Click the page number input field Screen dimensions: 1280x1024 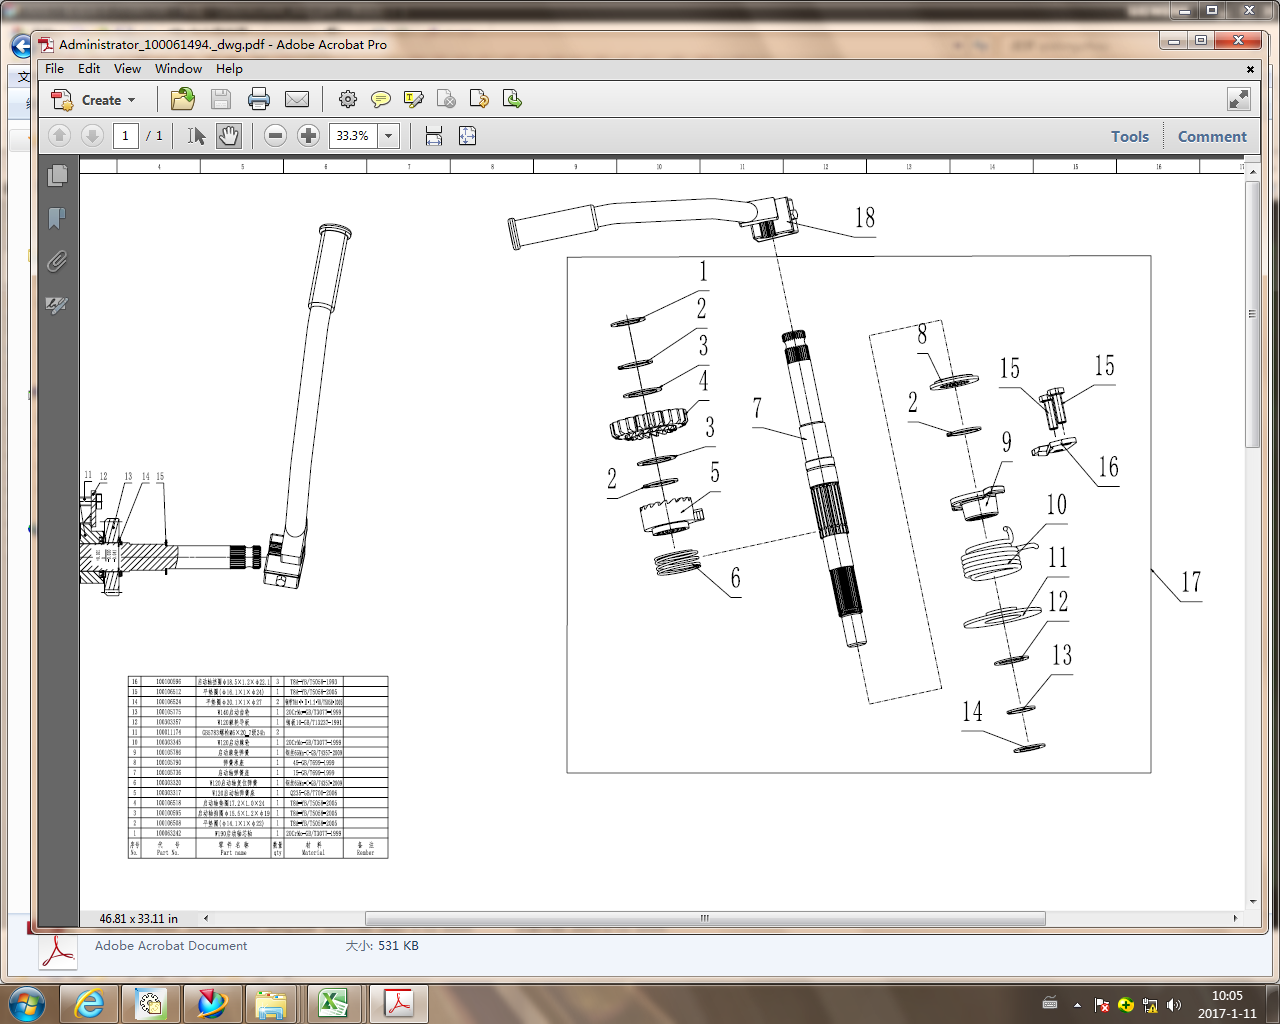pos(125,135)
